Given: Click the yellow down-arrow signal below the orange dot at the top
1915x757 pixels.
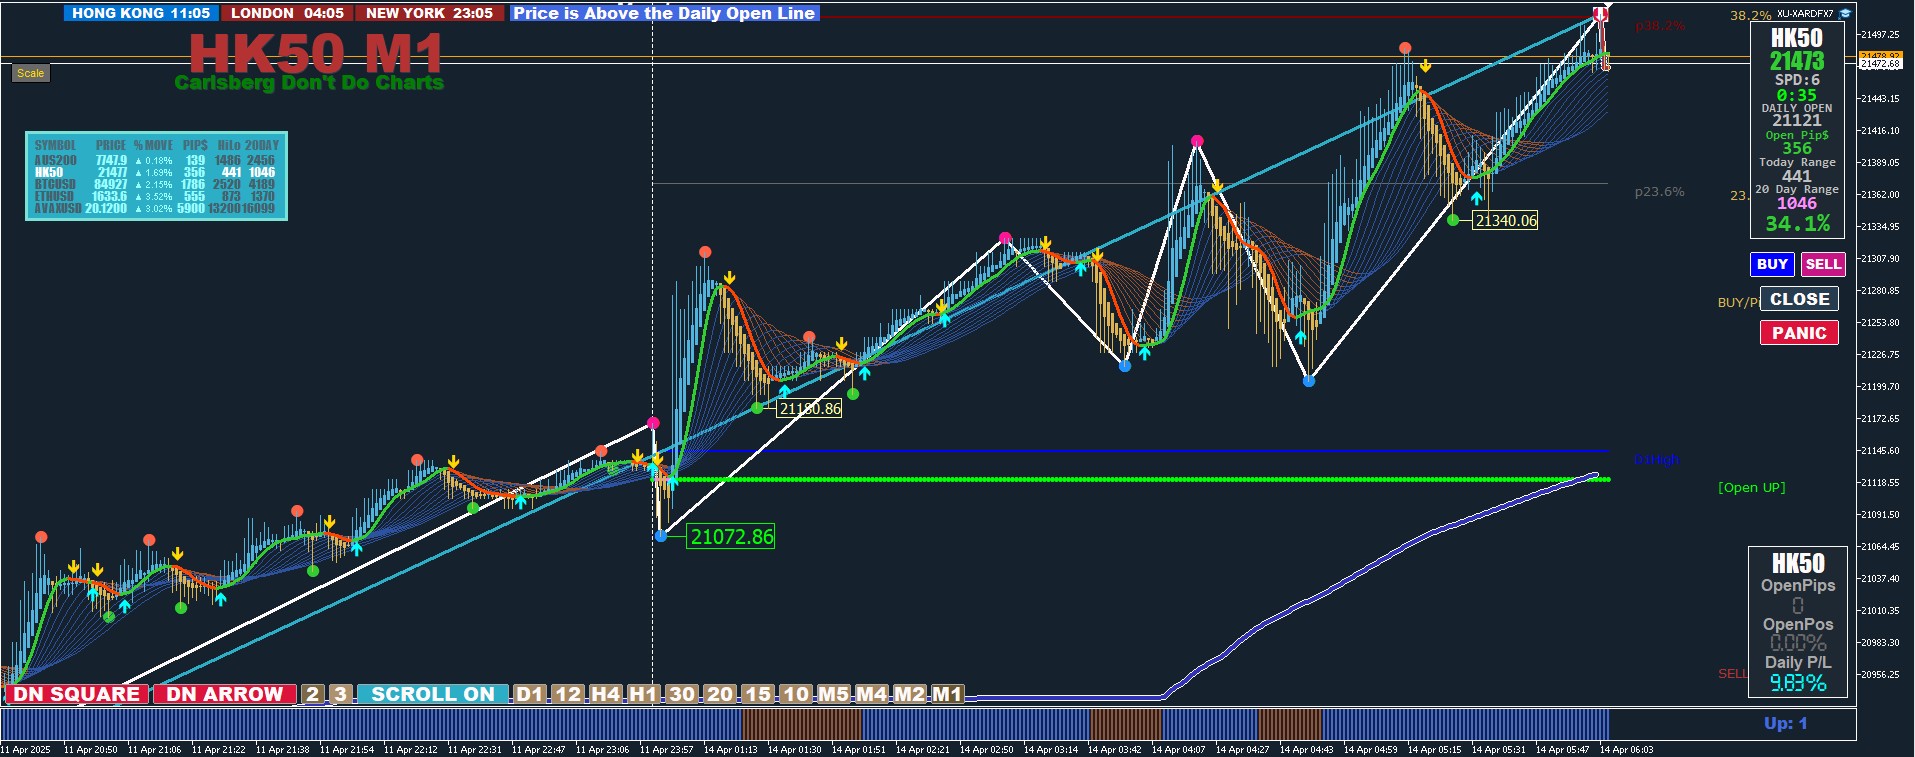Looking at the screenshot, I should click(1425, 66).
